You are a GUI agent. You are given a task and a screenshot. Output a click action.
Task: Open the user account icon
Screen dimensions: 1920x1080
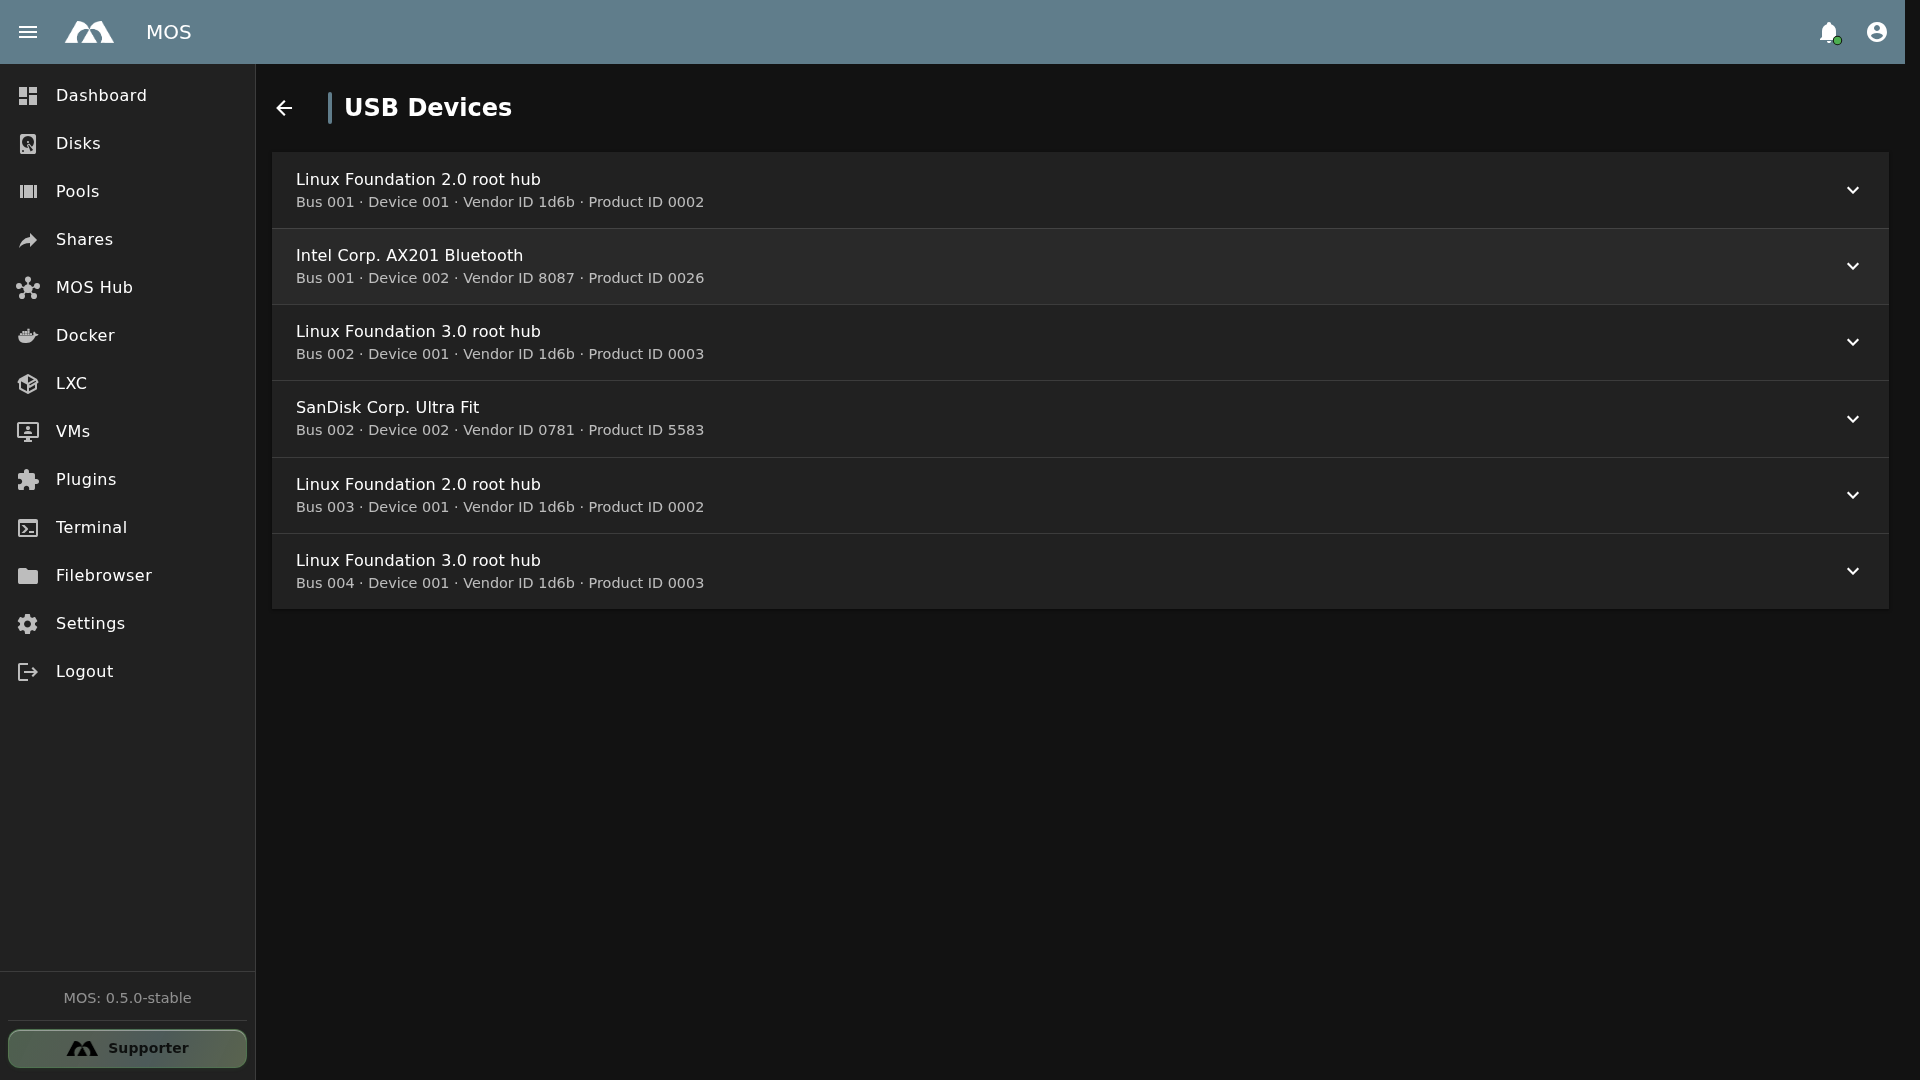pos(1877,32)
